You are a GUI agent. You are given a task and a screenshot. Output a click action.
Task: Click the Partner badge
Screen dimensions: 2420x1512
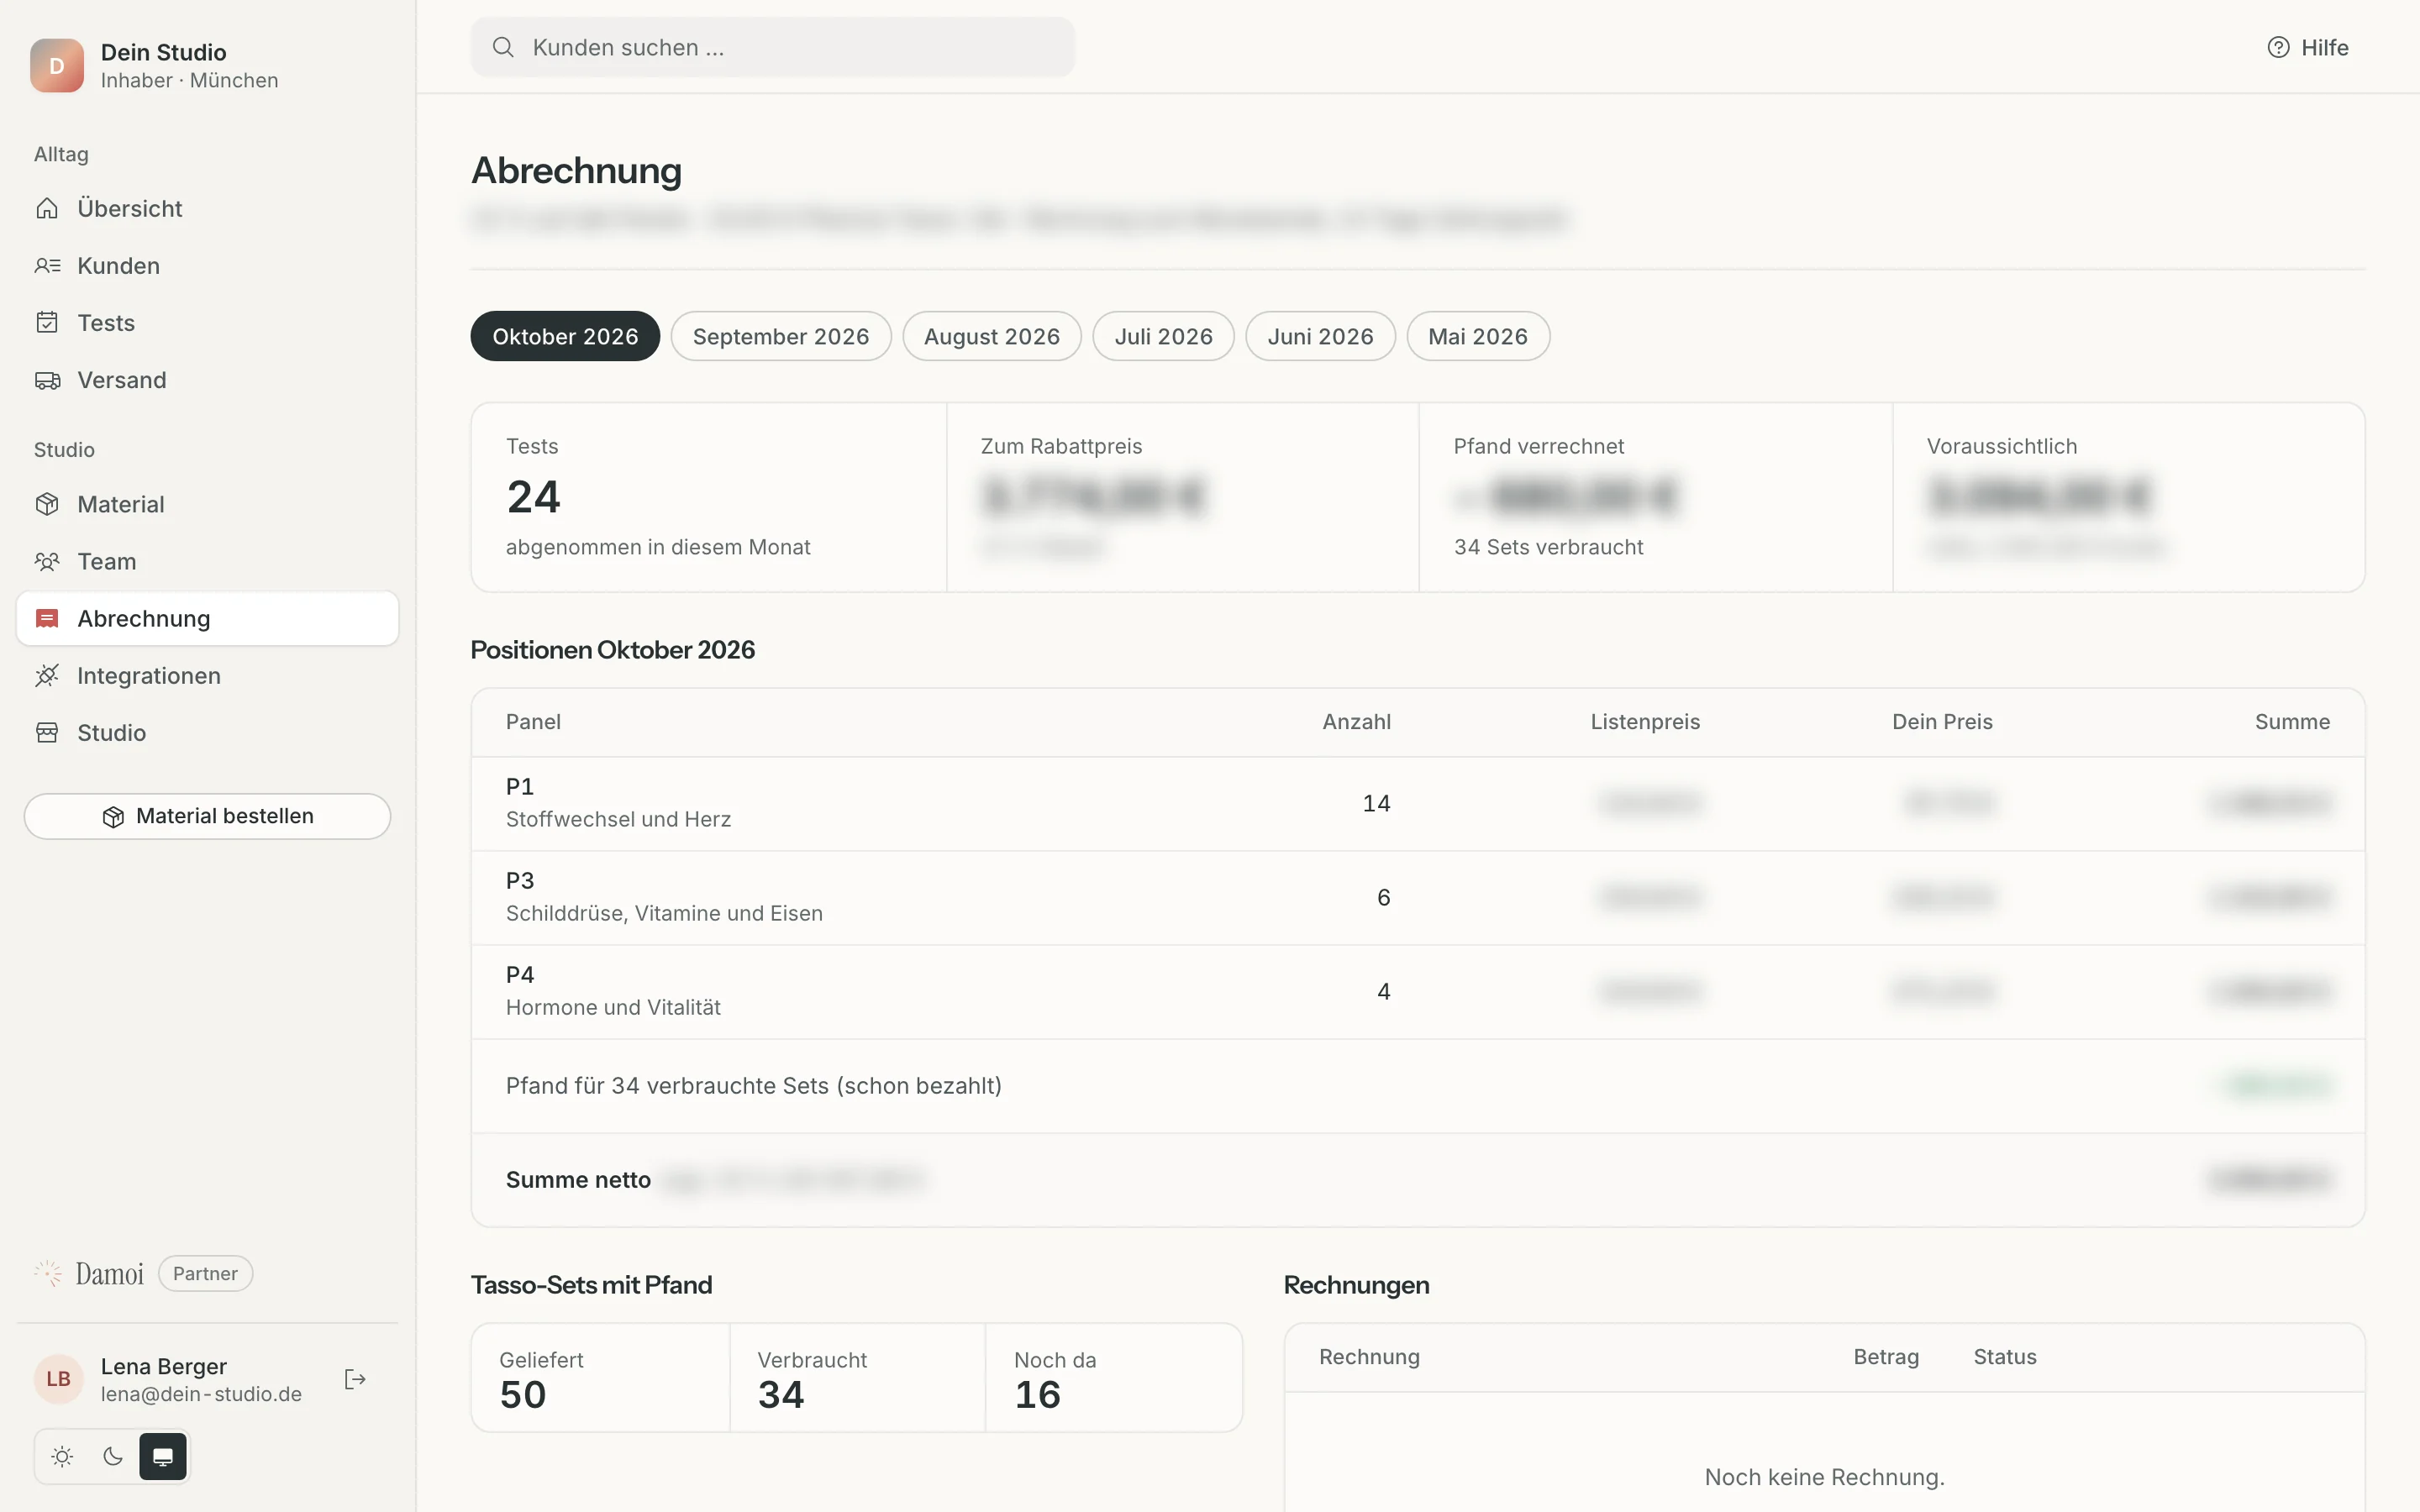tap(205, 1273)
